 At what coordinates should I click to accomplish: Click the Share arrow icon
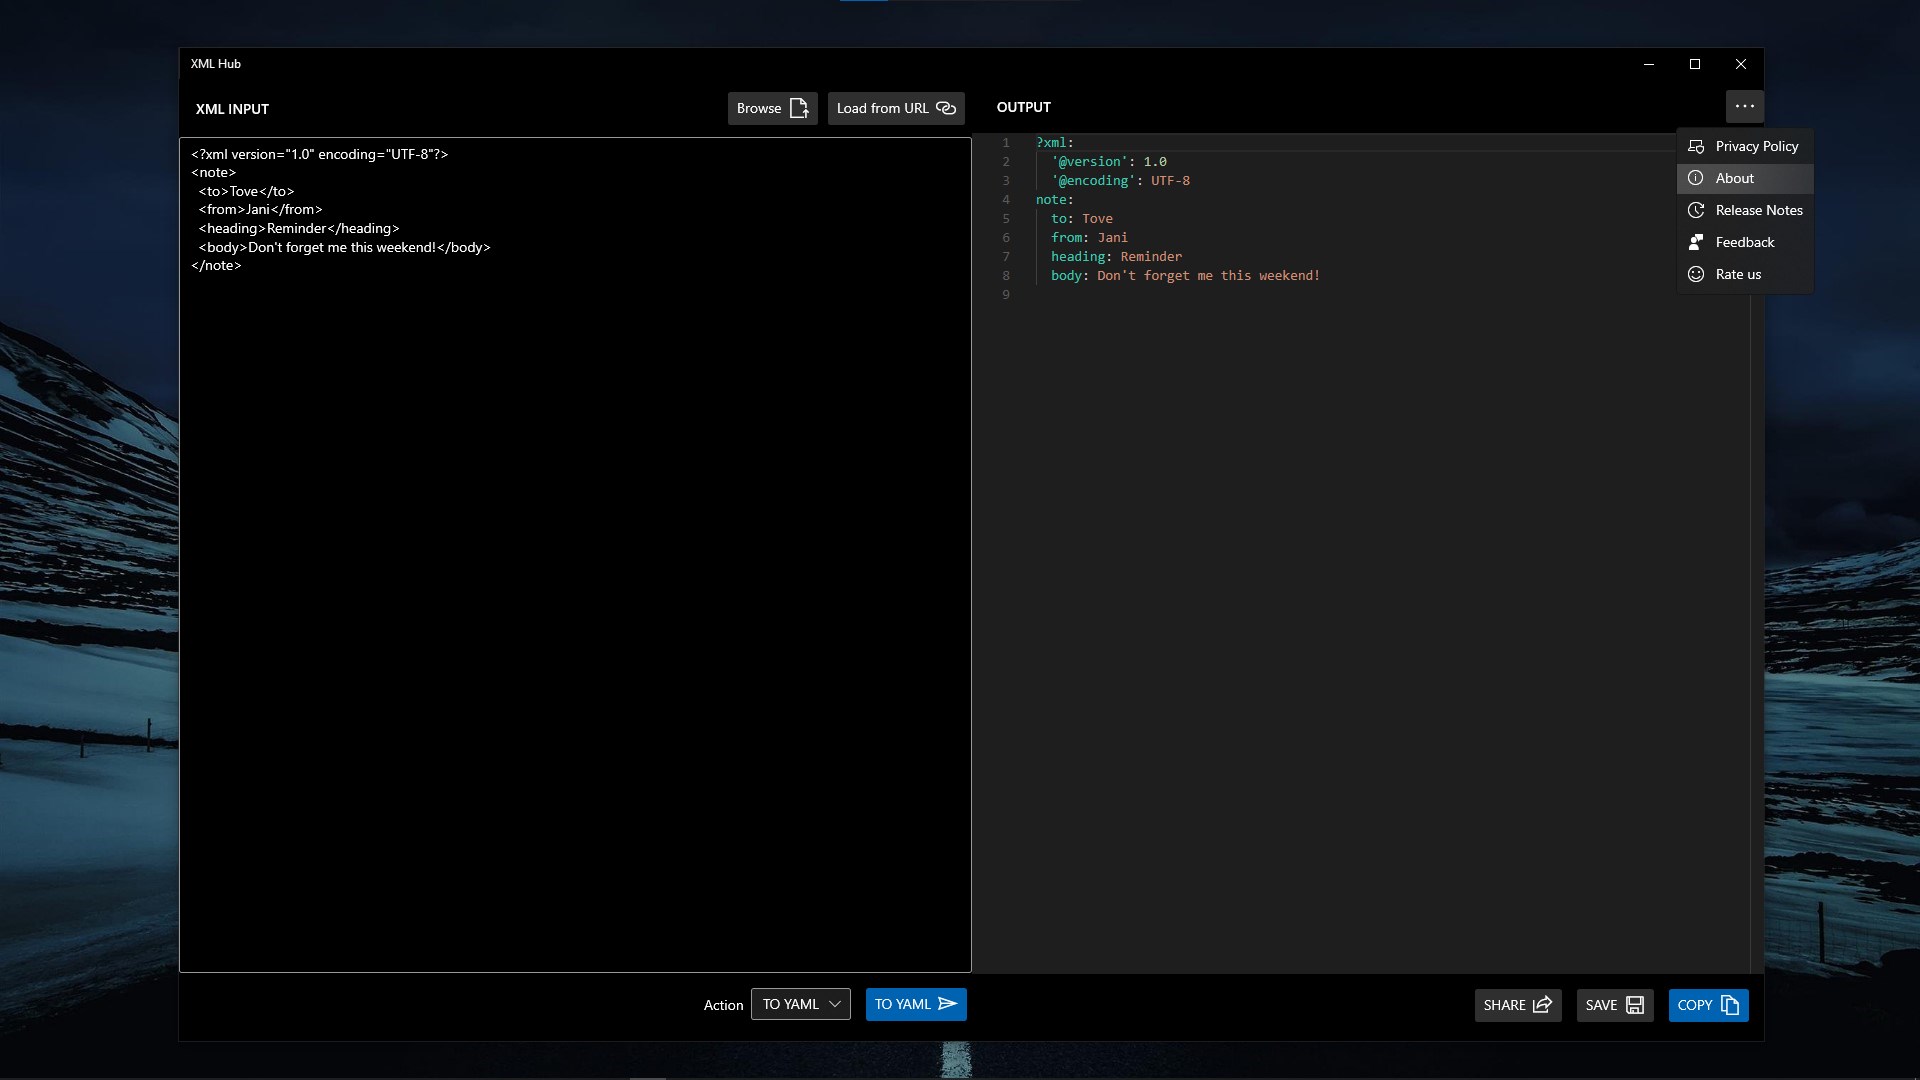click(1542, 1005)
